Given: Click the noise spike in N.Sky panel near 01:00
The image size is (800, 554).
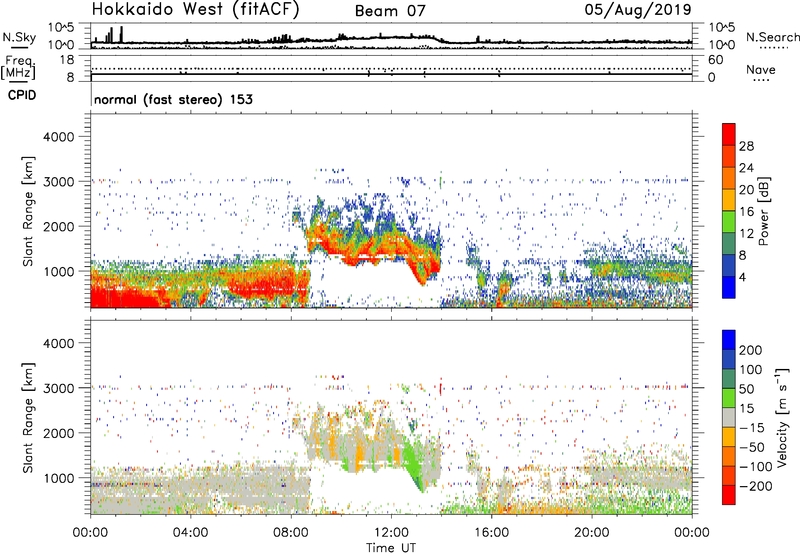Looking at the screenshot, I should click(x=121, y=35).
